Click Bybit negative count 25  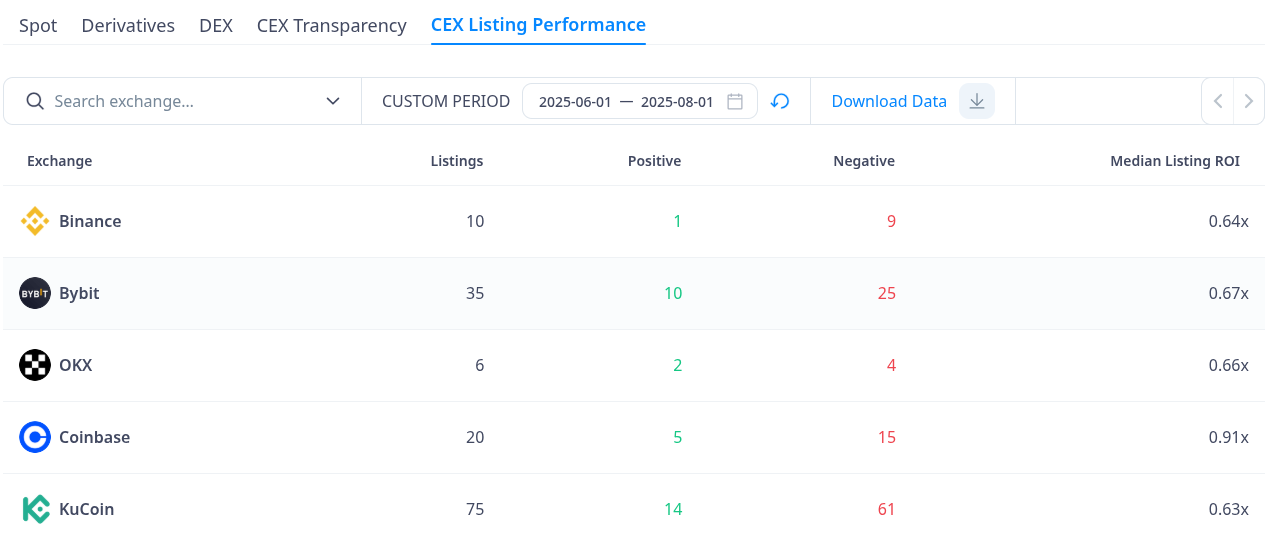(x=887, y=293)
